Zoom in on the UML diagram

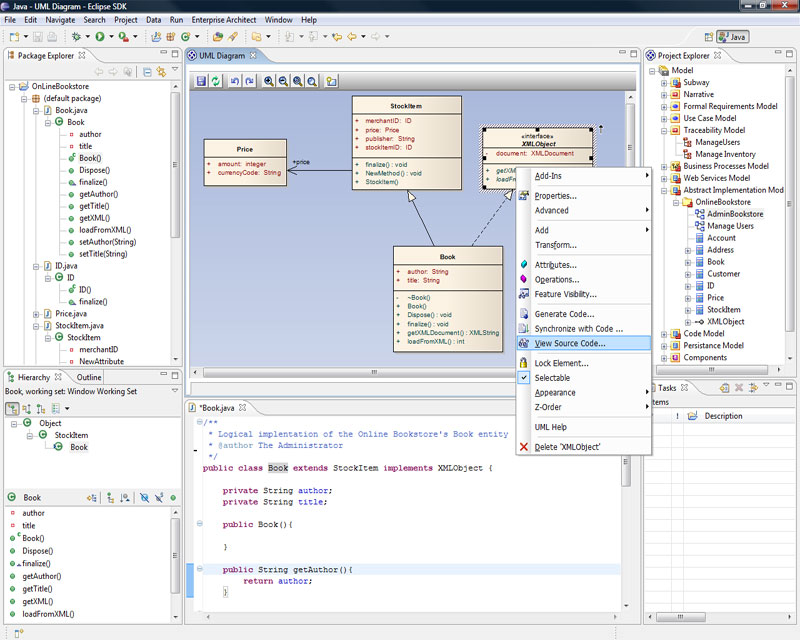click(x=270, y=81)
